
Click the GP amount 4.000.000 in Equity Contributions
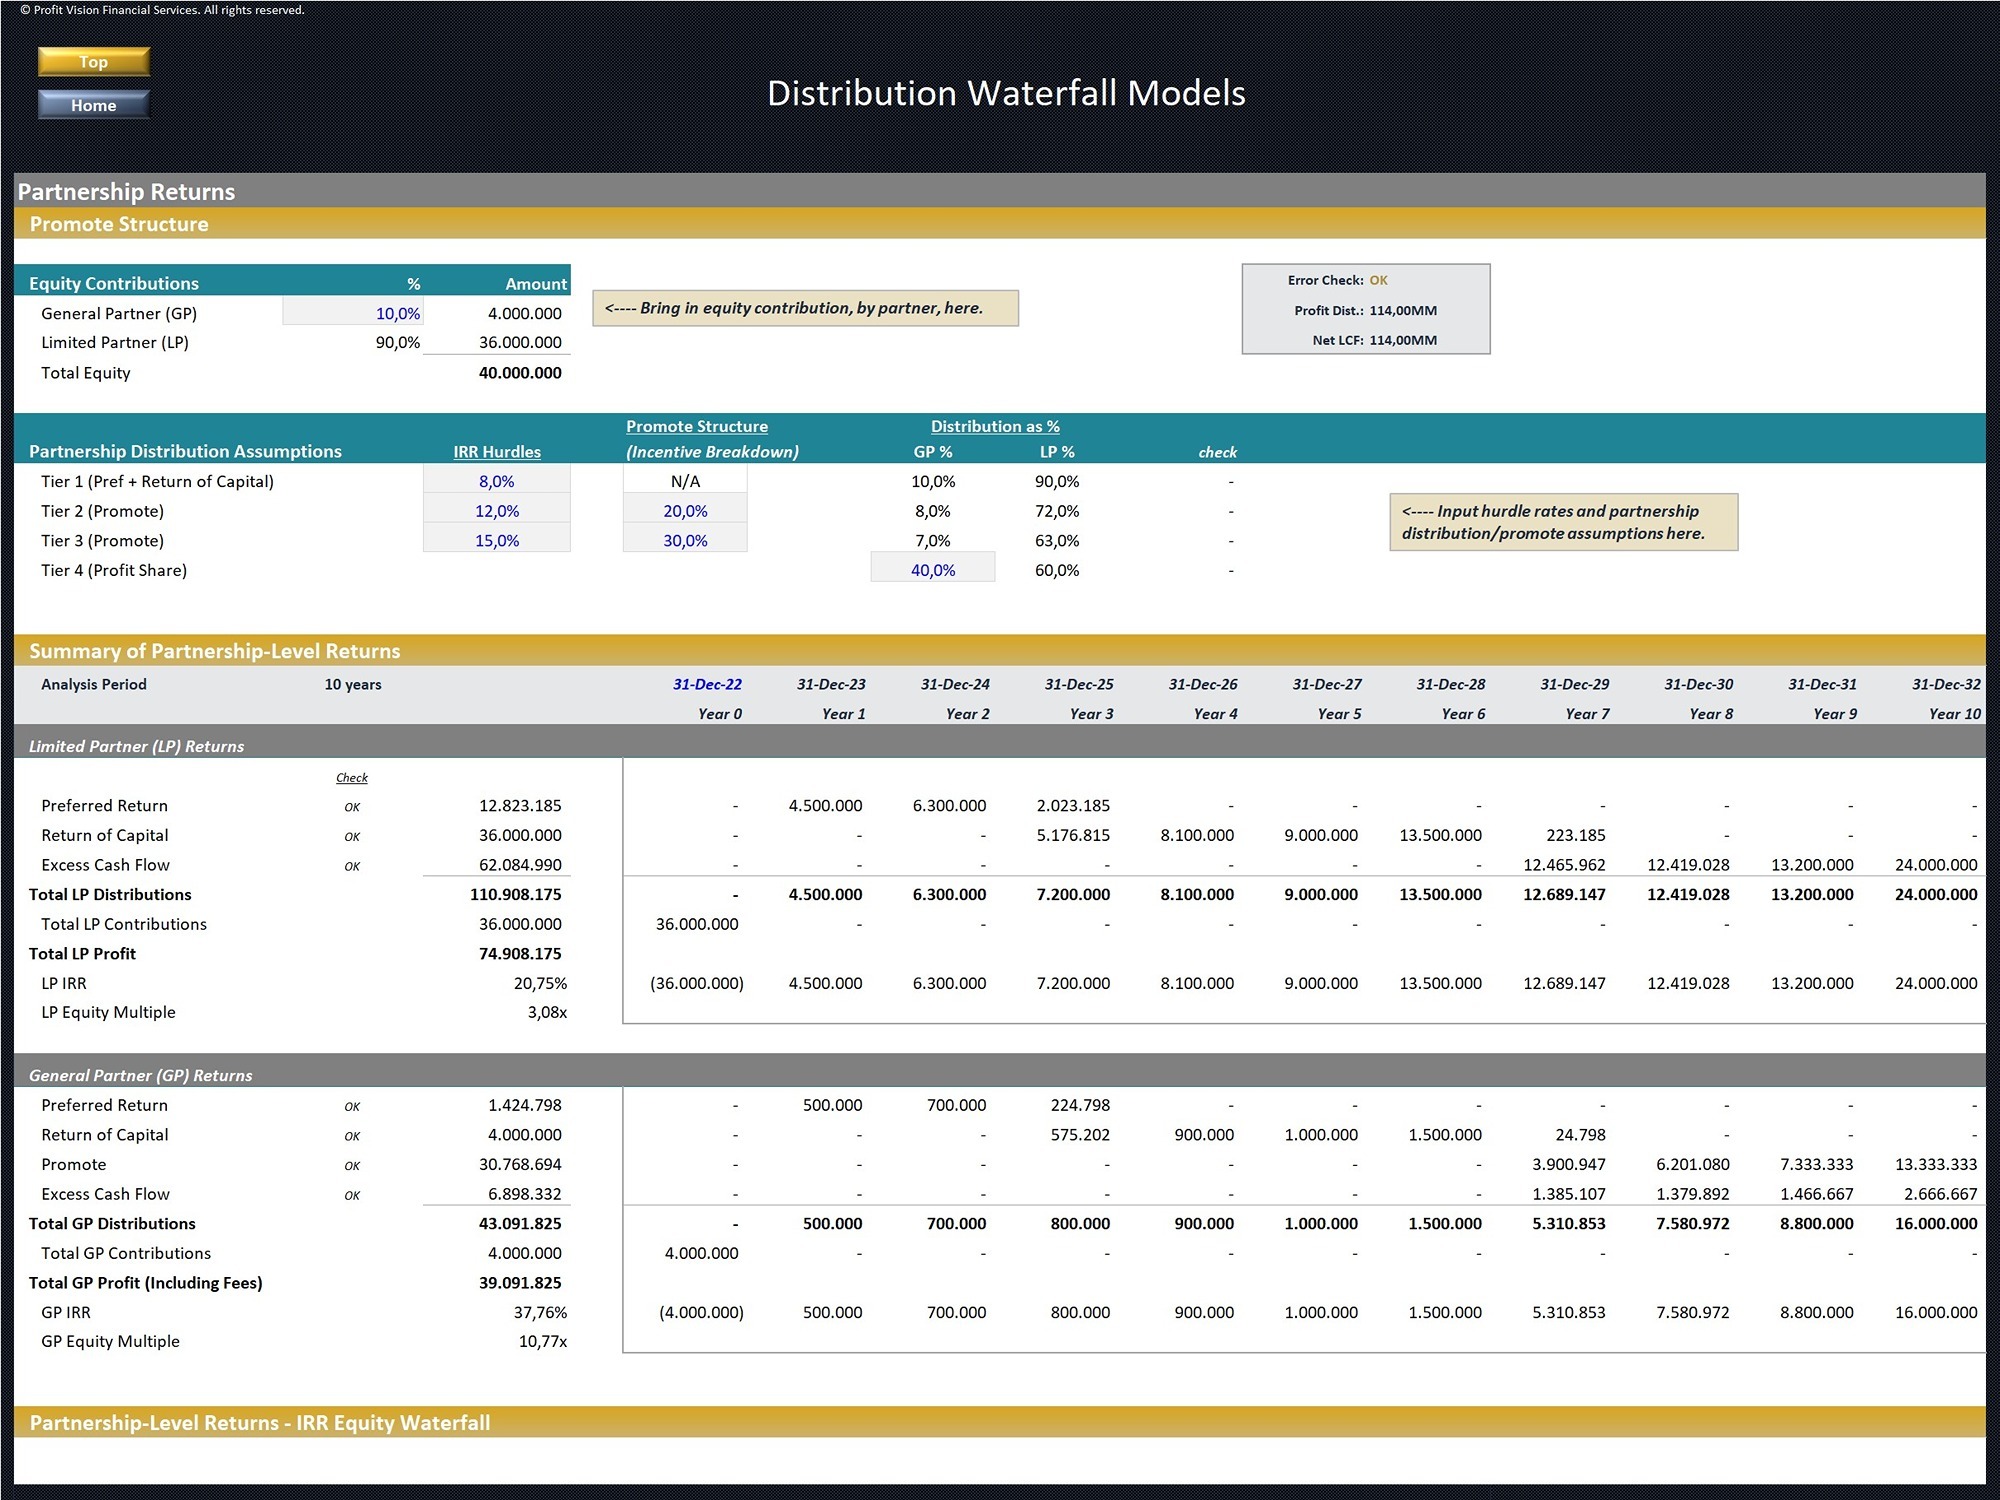[525, 313]
